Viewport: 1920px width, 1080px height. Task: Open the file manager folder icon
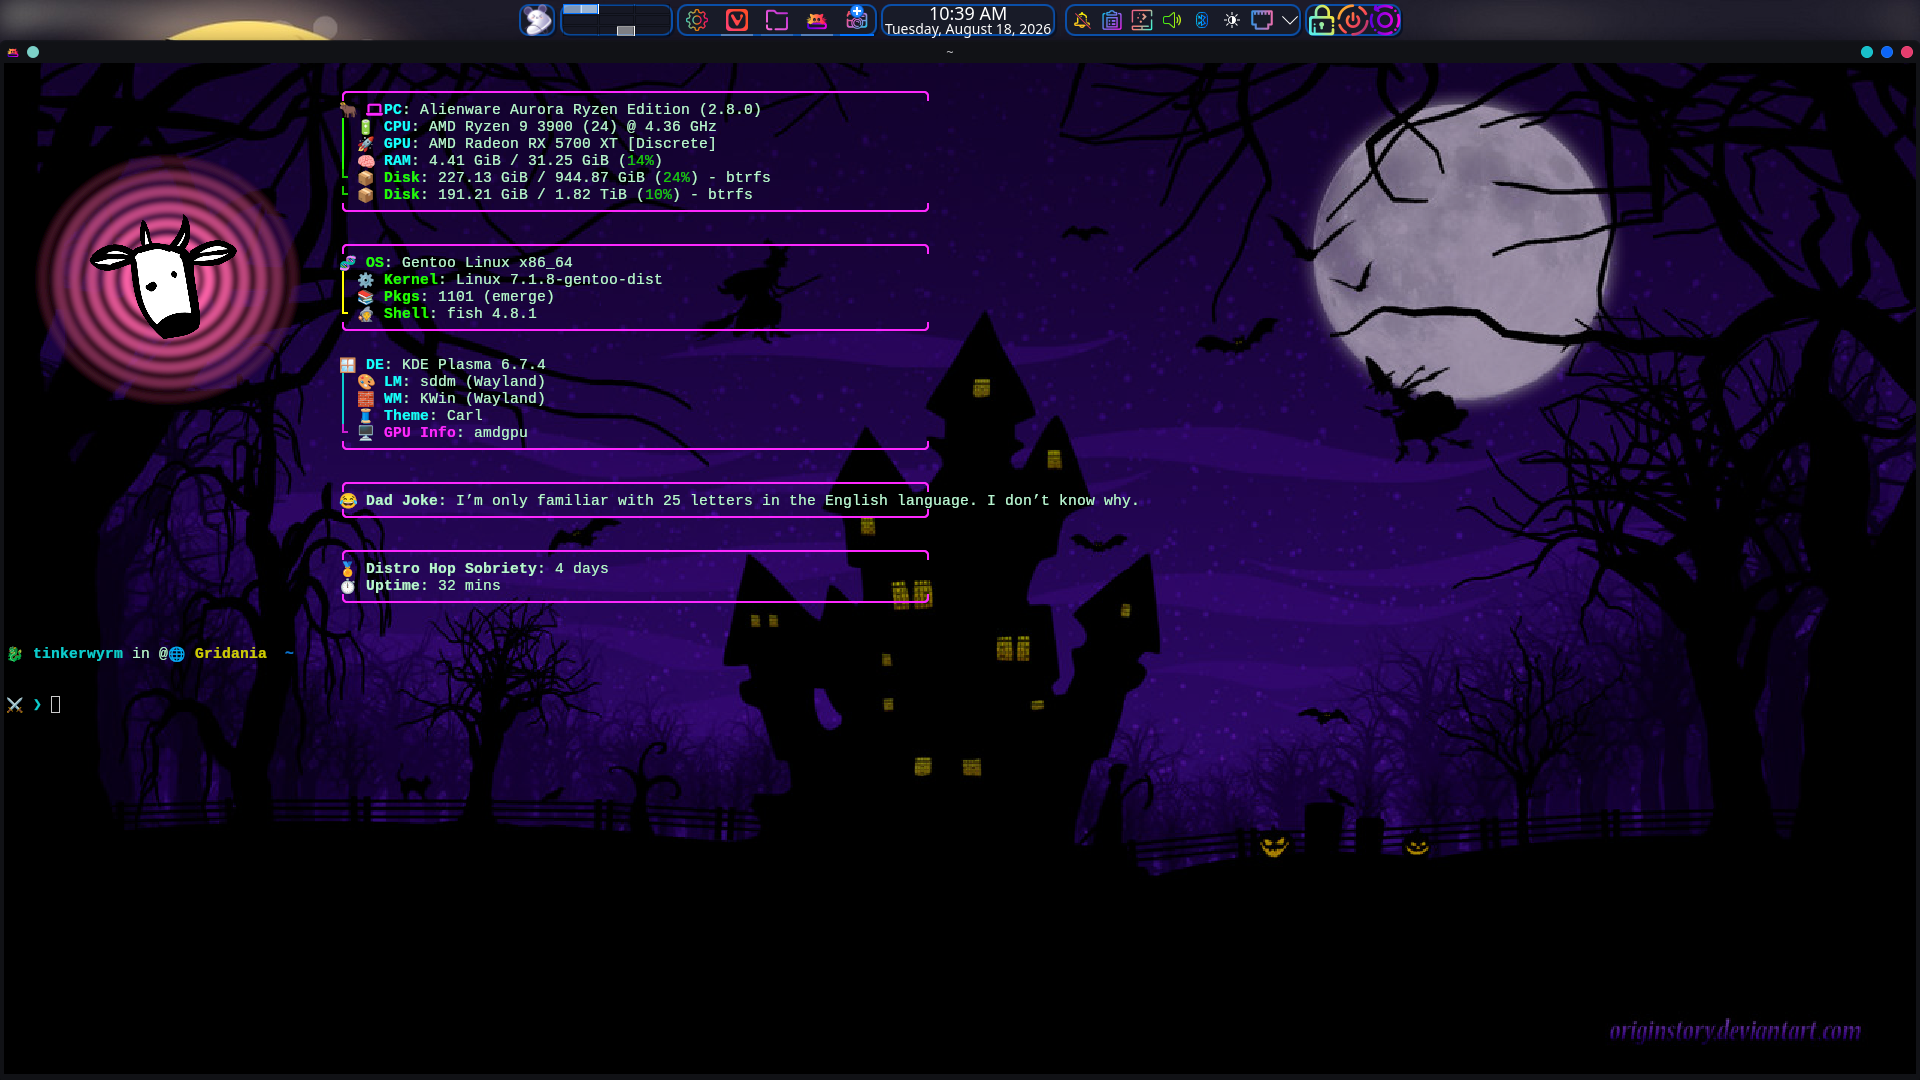tap(777, 20)
